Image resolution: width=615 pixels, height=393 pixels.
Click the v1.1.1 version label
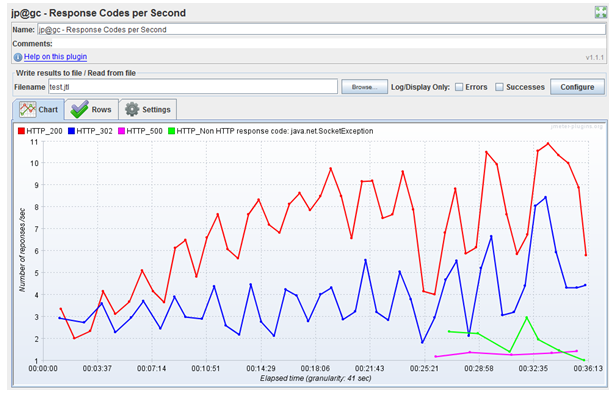(595, 58)
